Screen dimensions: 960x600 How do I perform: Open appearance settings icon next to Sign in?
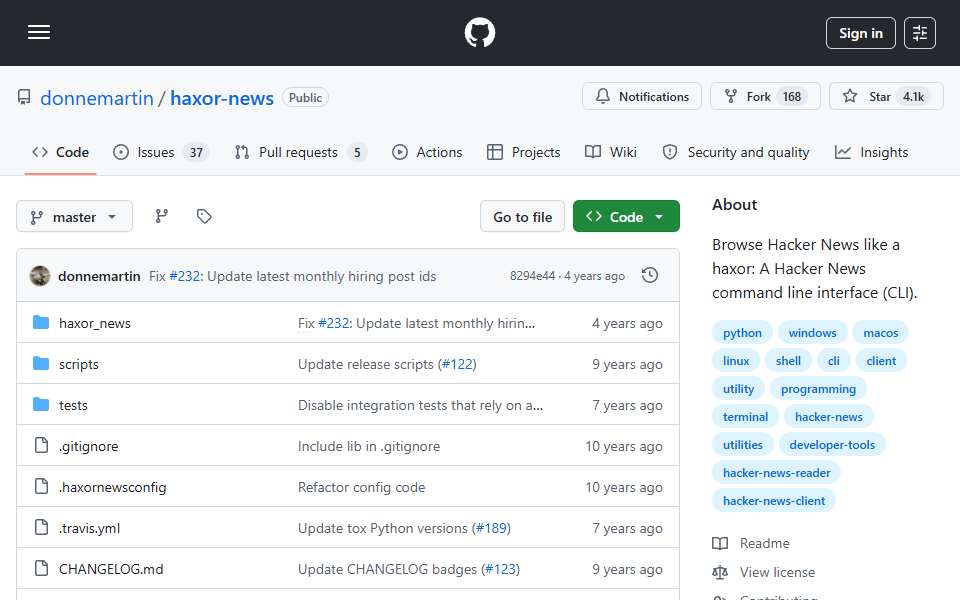click(920, 33)
